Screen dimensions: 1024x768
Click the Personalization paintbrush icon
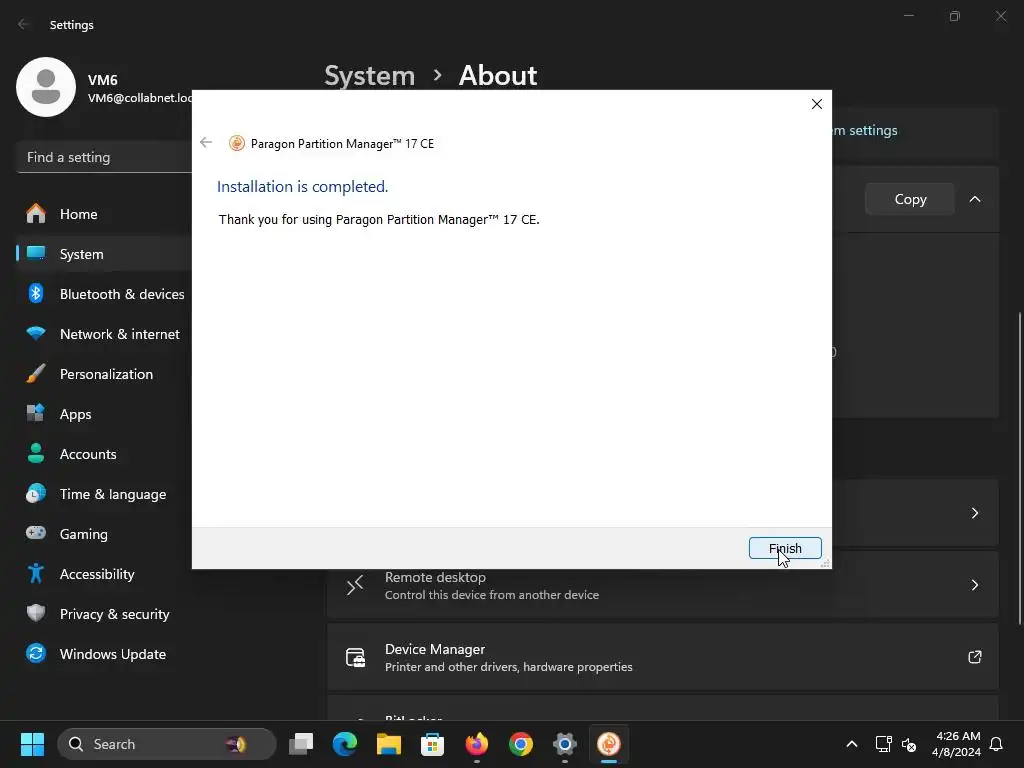point(36,374)
